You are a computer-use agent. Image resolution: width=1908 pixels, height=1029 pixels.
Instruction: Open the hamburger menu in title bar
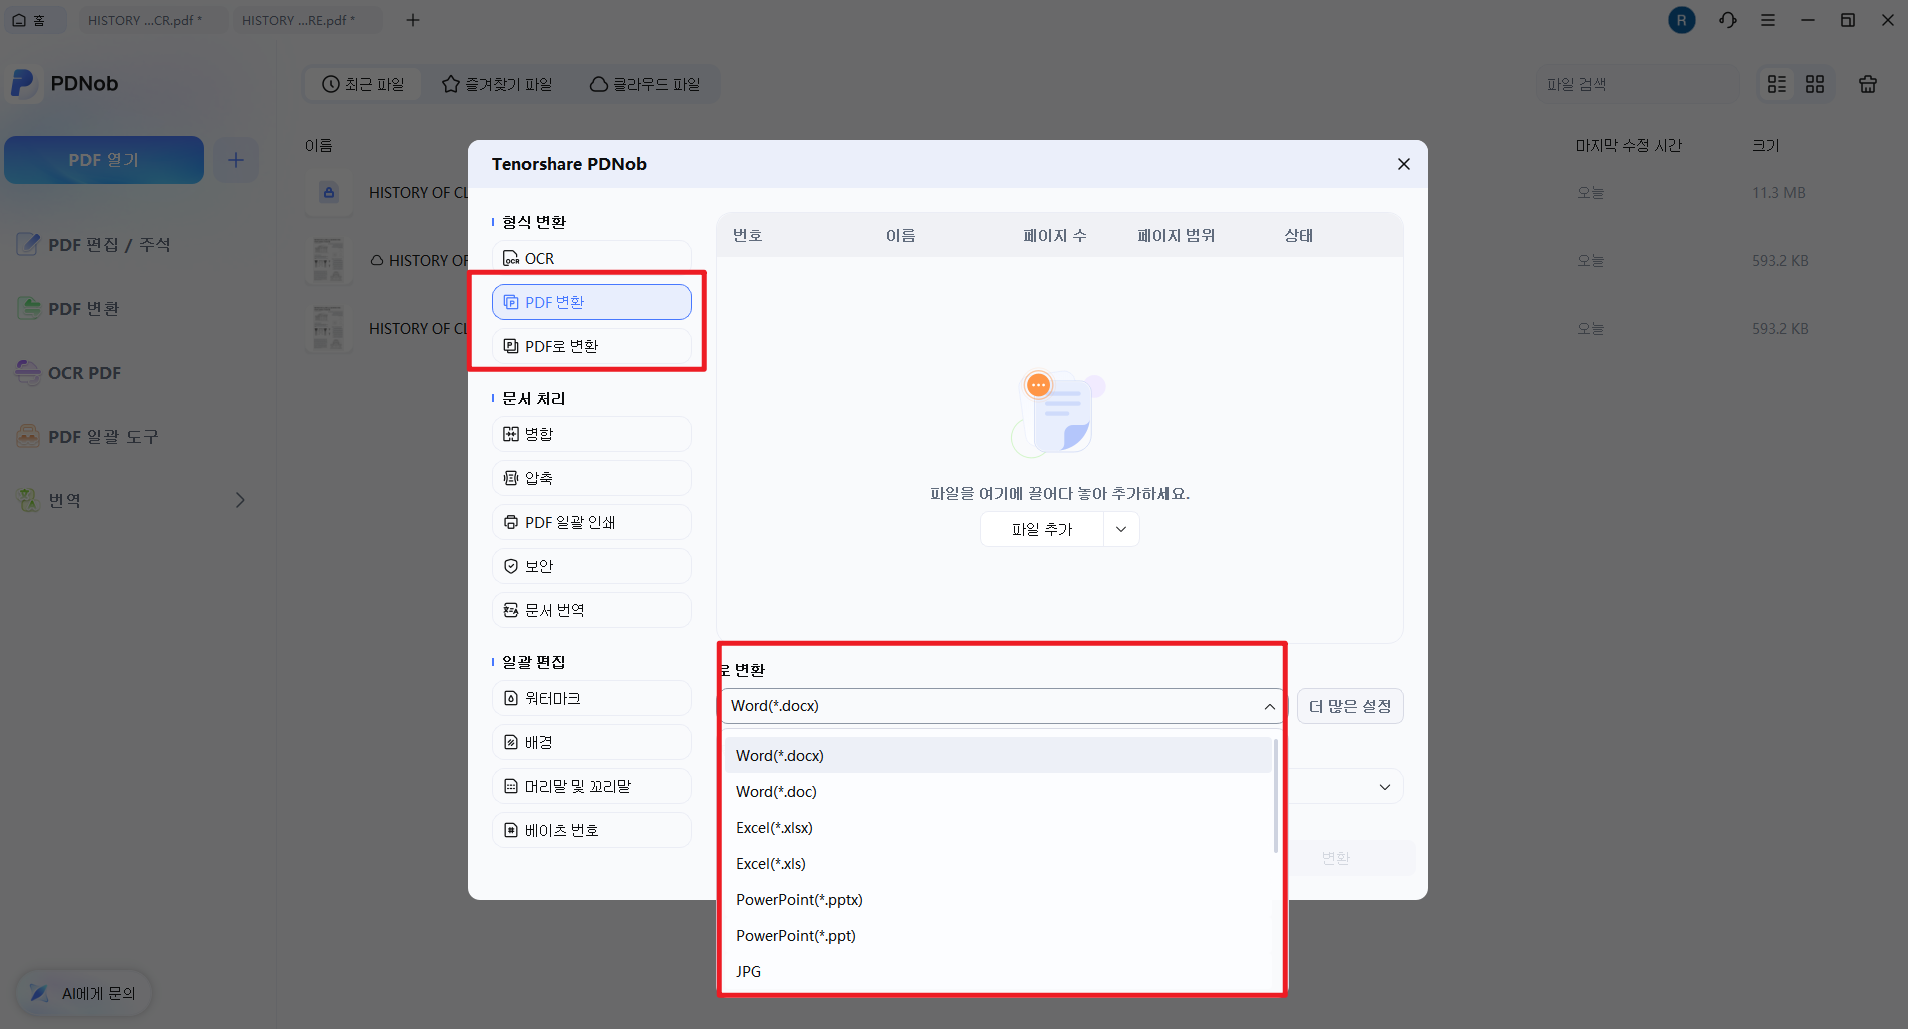tap(1768, 20)
